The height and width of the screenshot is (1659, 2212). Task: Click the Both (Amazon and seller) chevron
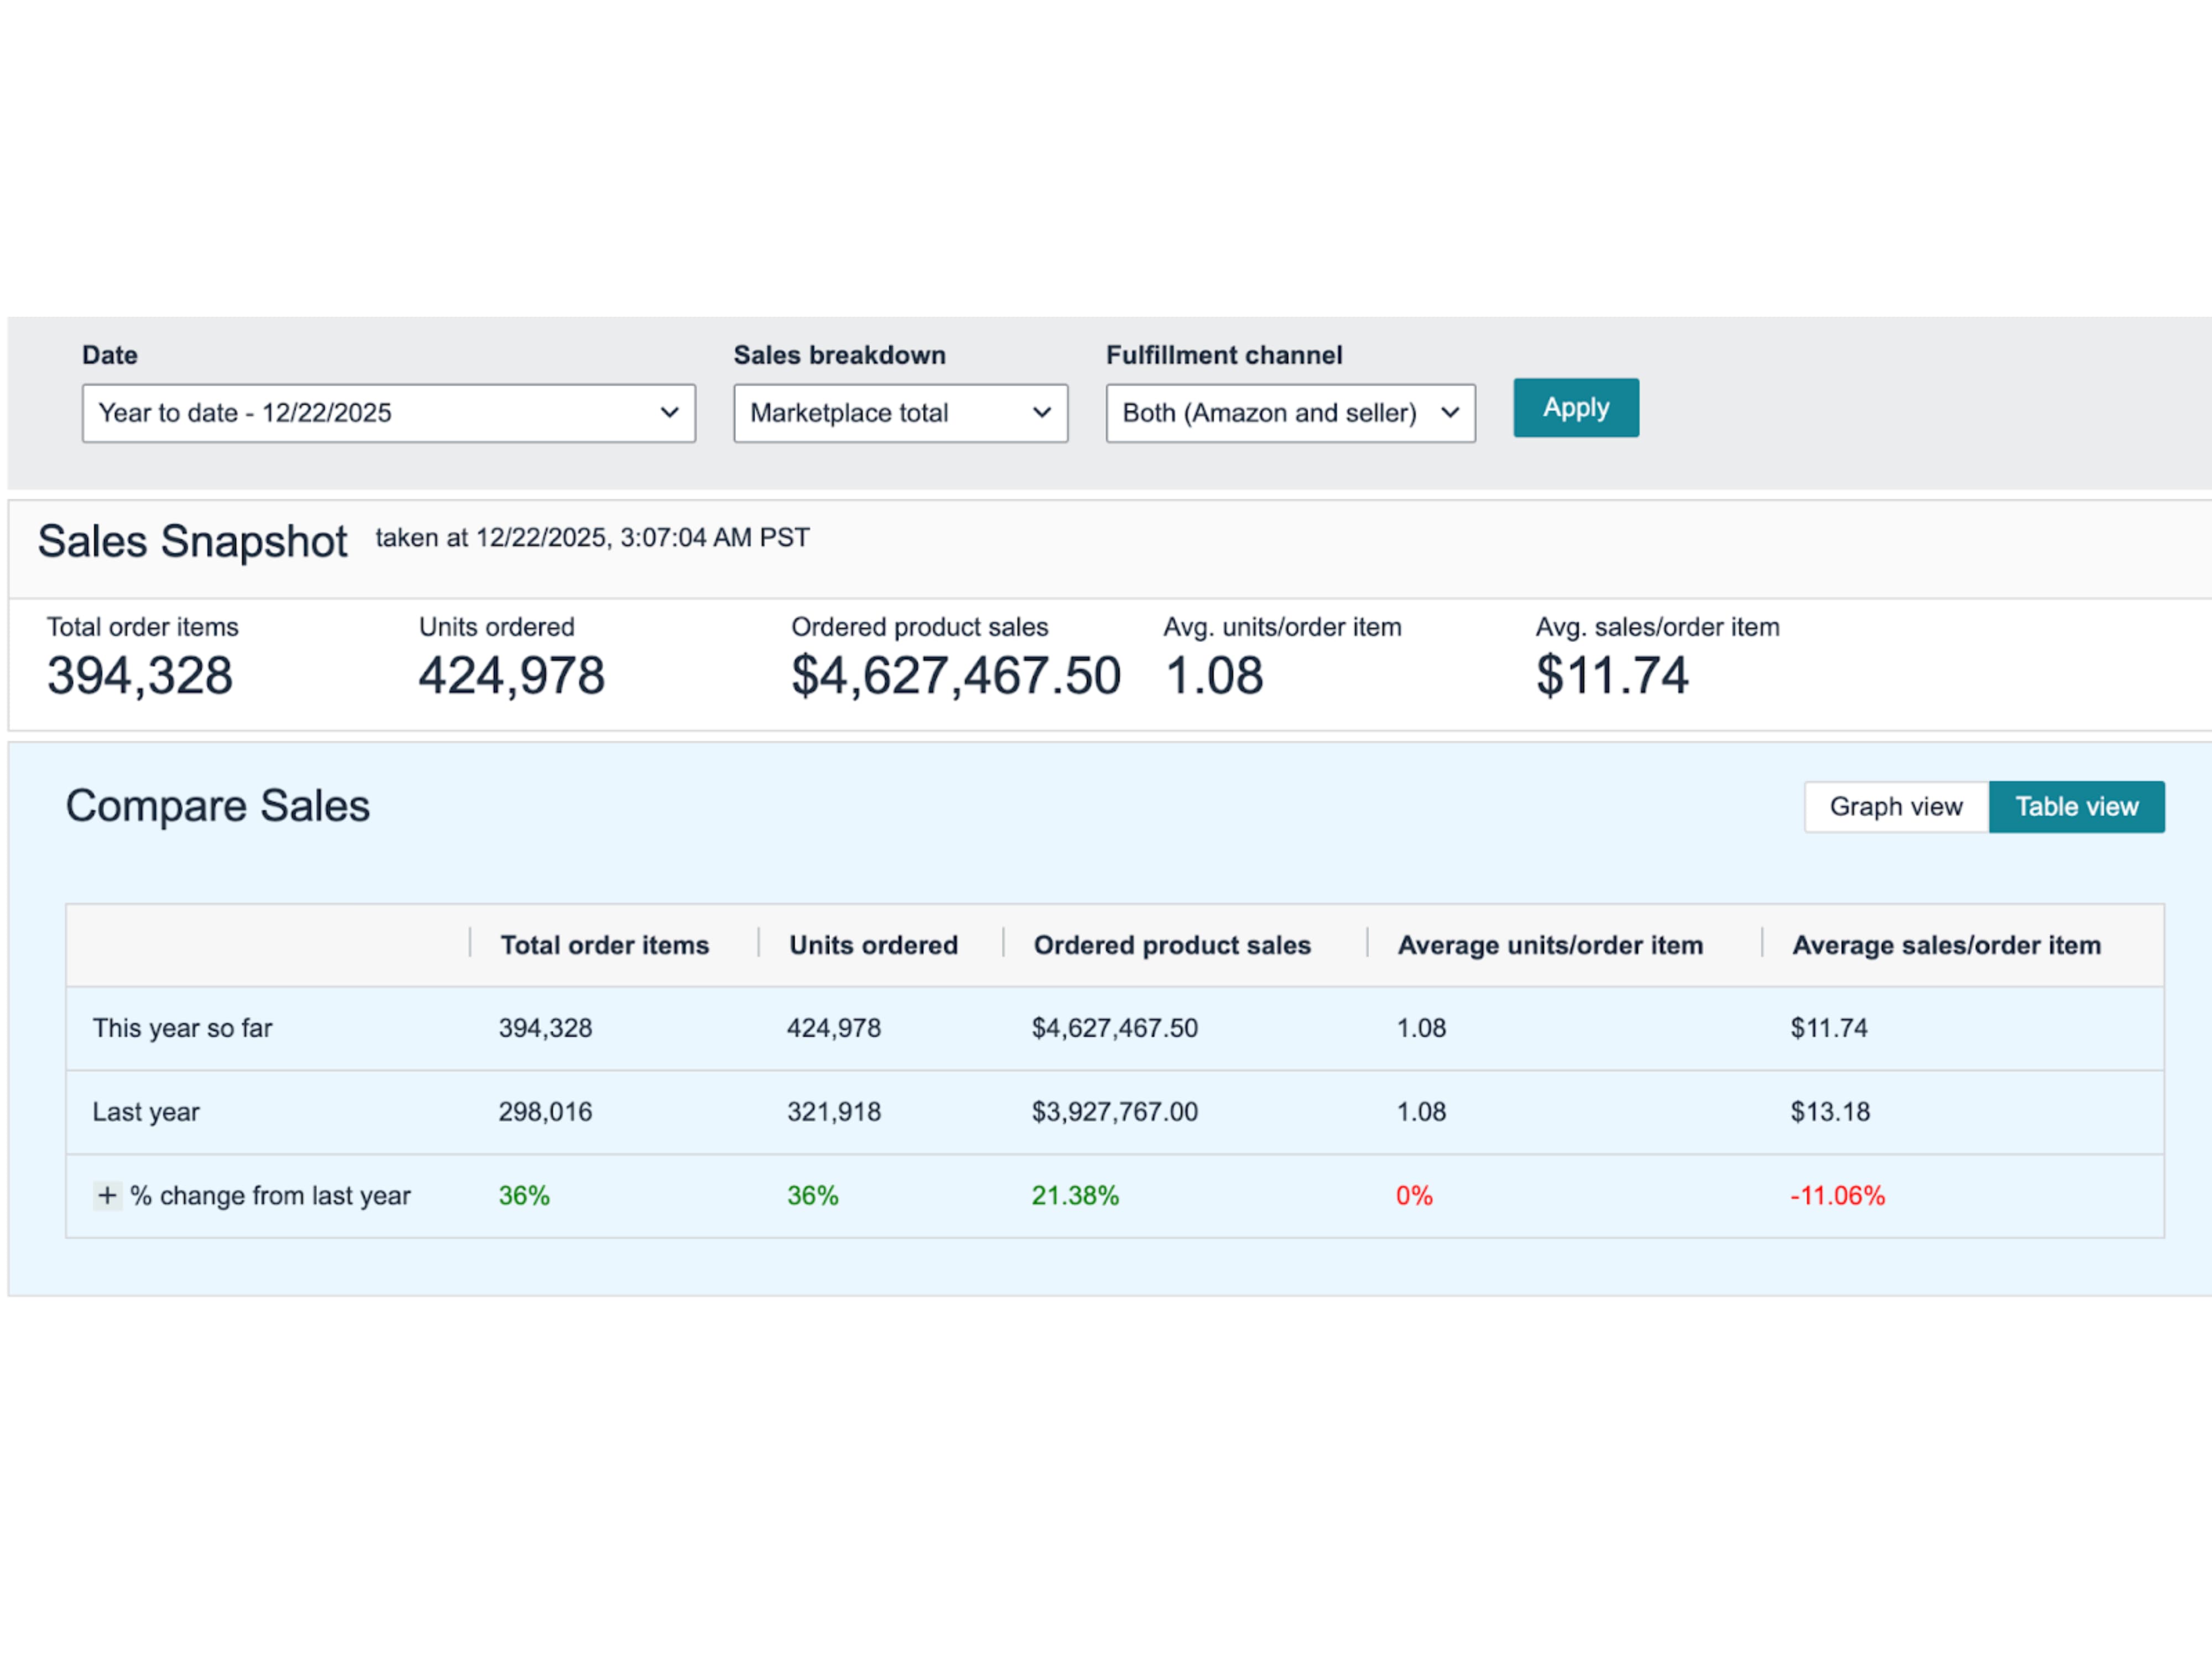coord(1449,413)
